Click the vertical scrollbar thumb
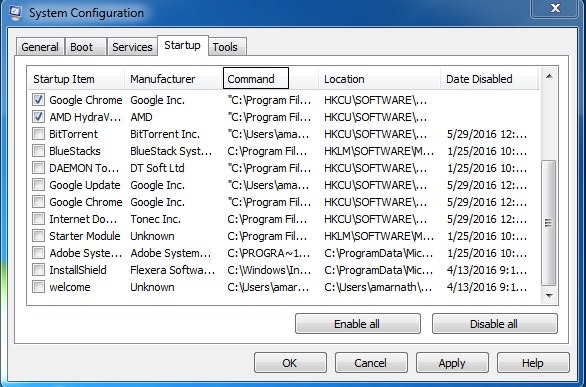Screen dimensions: 586x387 548,223
